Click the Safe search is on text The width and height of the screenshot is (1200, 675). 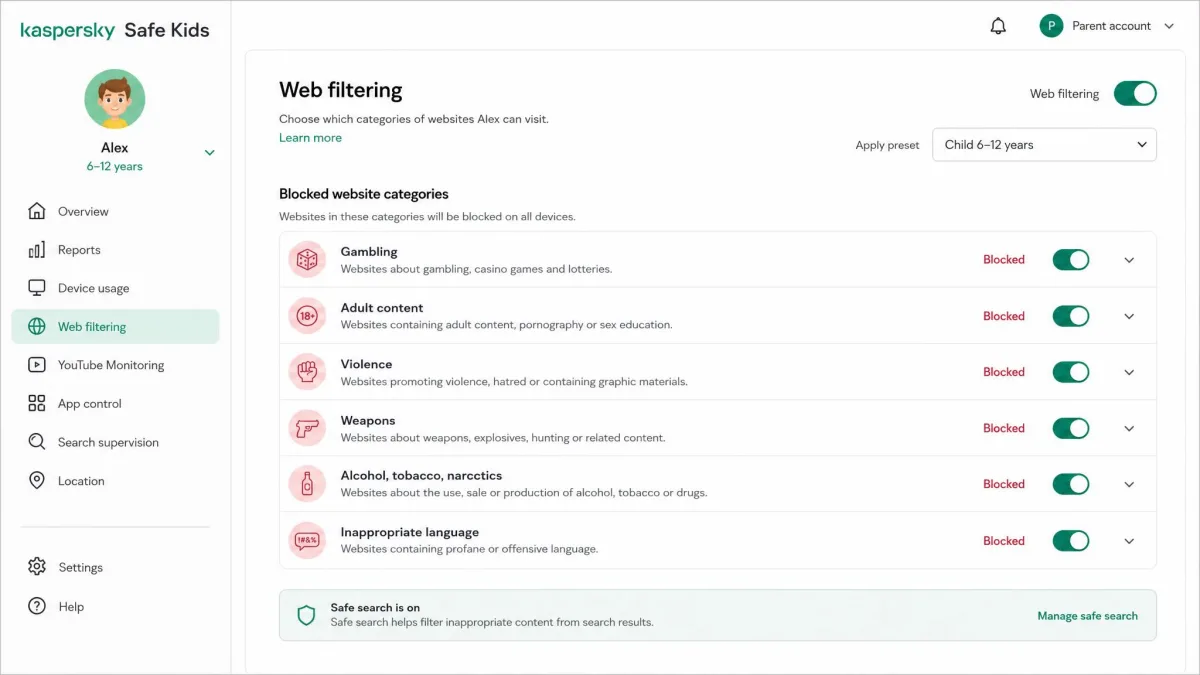[375, 608]
